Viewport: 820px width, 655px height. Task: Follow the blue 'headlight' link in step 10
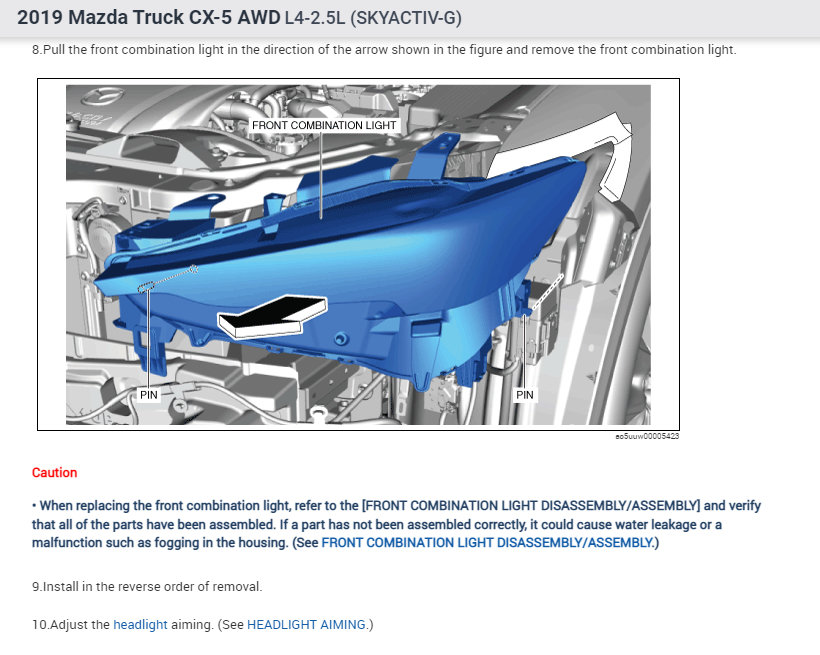coord(140,625)
